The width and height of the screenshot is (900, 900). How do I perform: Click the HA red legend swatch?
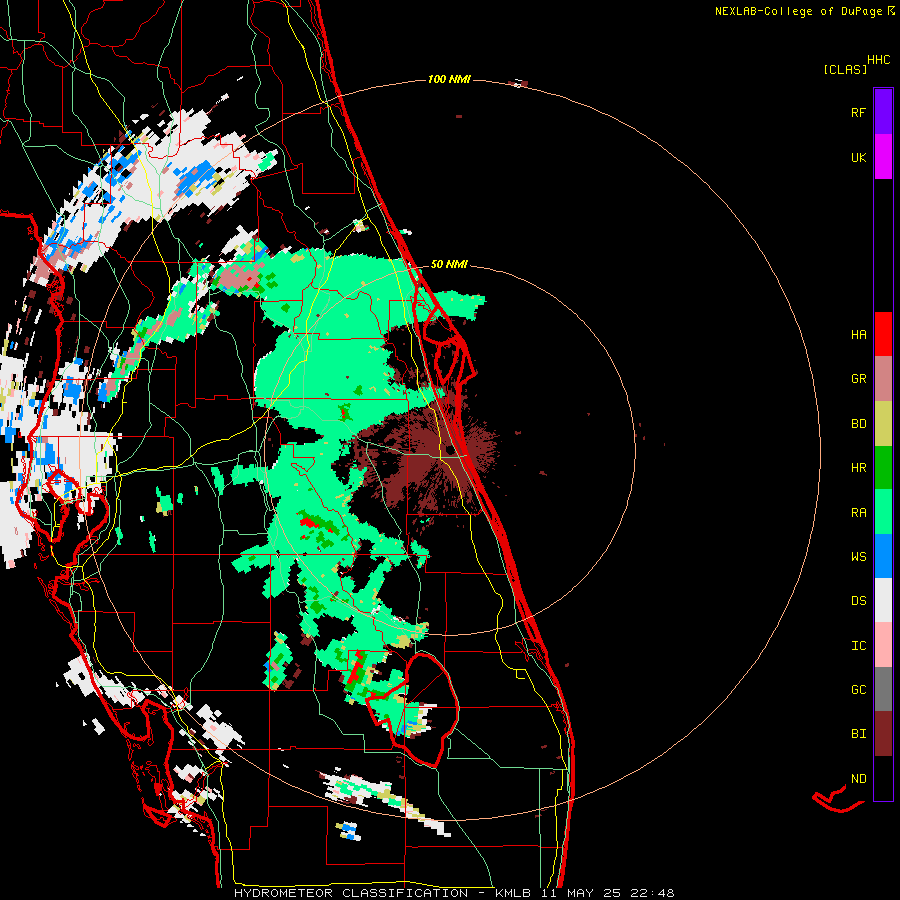(x=883, y=334)
